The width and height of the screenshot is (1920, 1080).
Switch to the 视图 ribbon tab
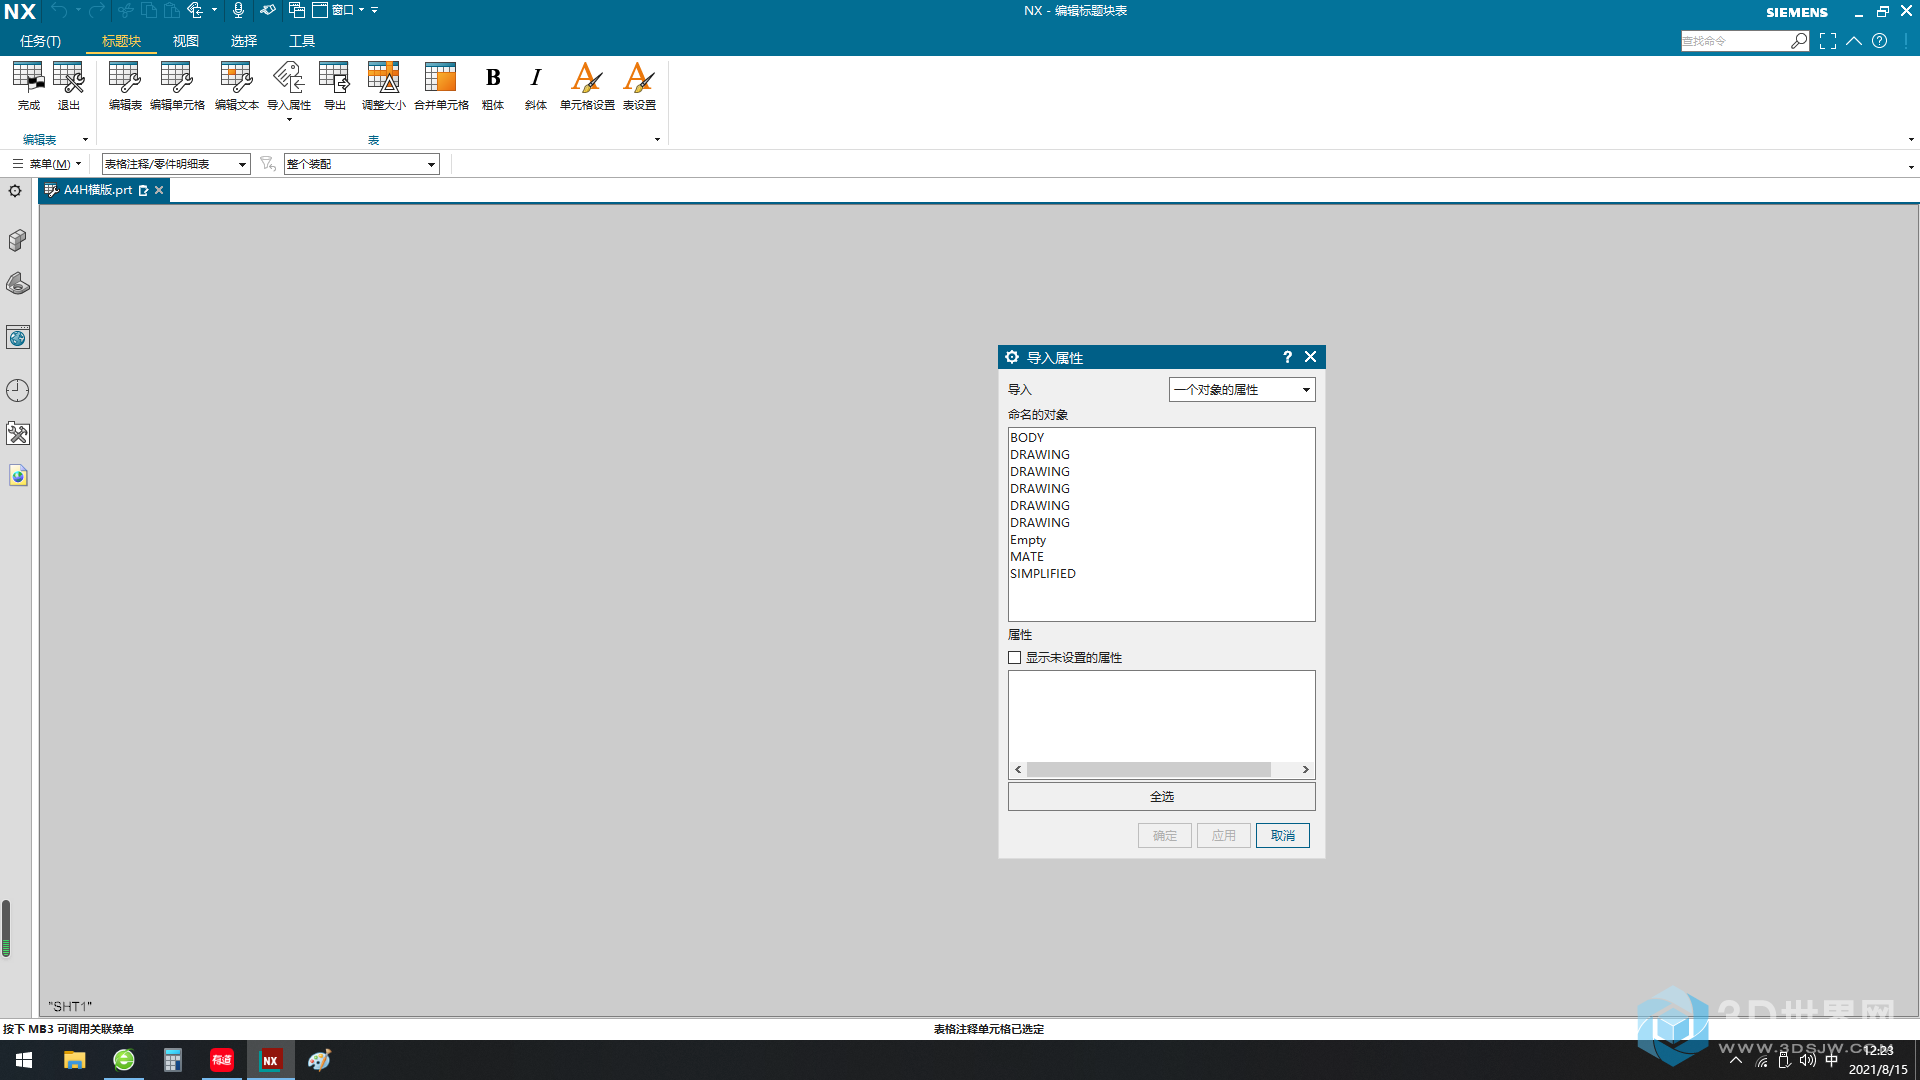[185, 41]
